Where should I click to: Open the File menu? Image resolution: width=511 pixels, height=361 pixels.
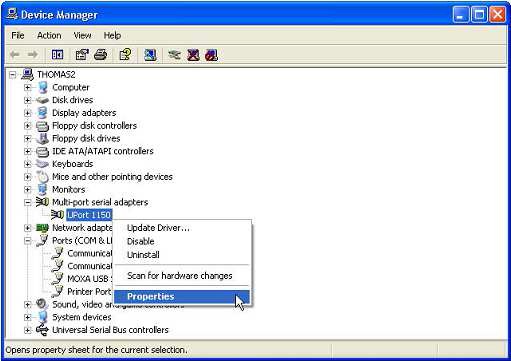pyautogui.click(x=18, y=35)
